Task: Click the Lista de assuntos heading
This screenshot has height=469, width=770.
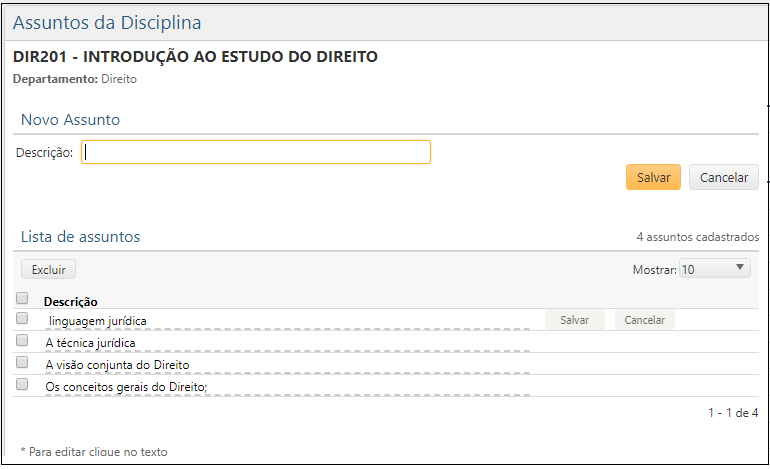Action: (x=81, y=237)
